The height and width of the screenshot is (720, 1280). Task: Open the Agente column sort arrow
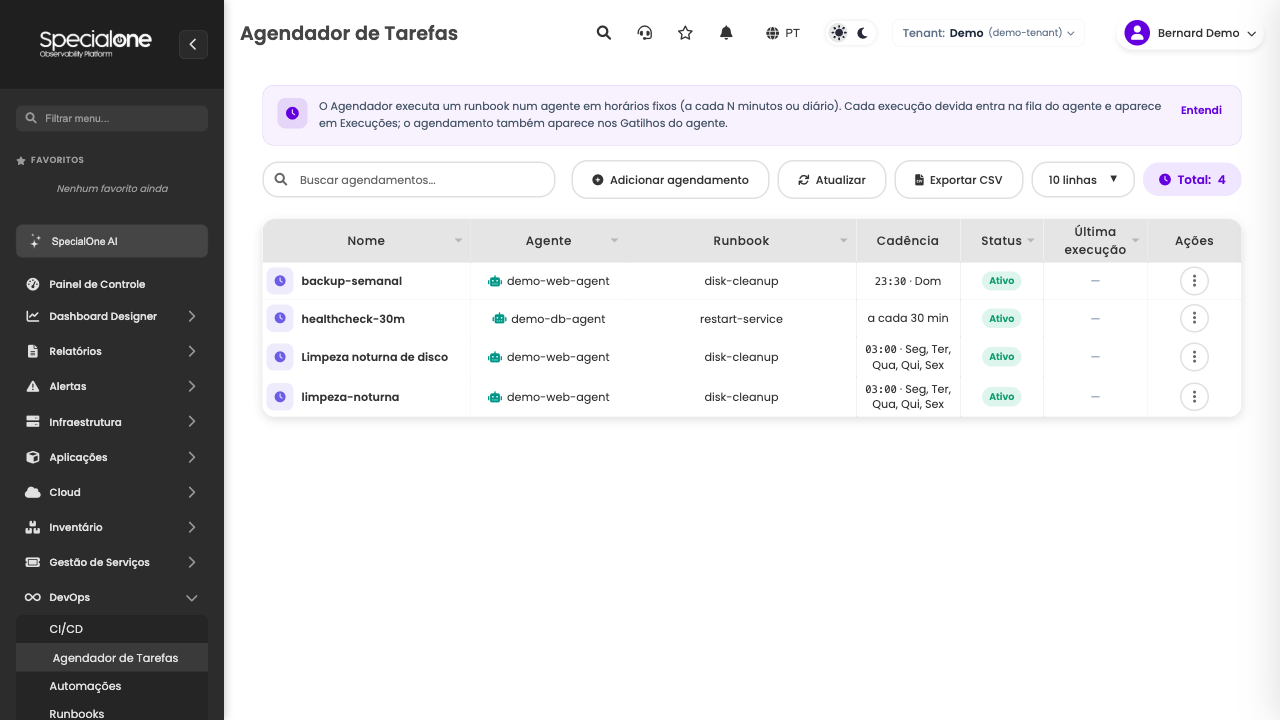pyautogui.click(x=614, y=241)
